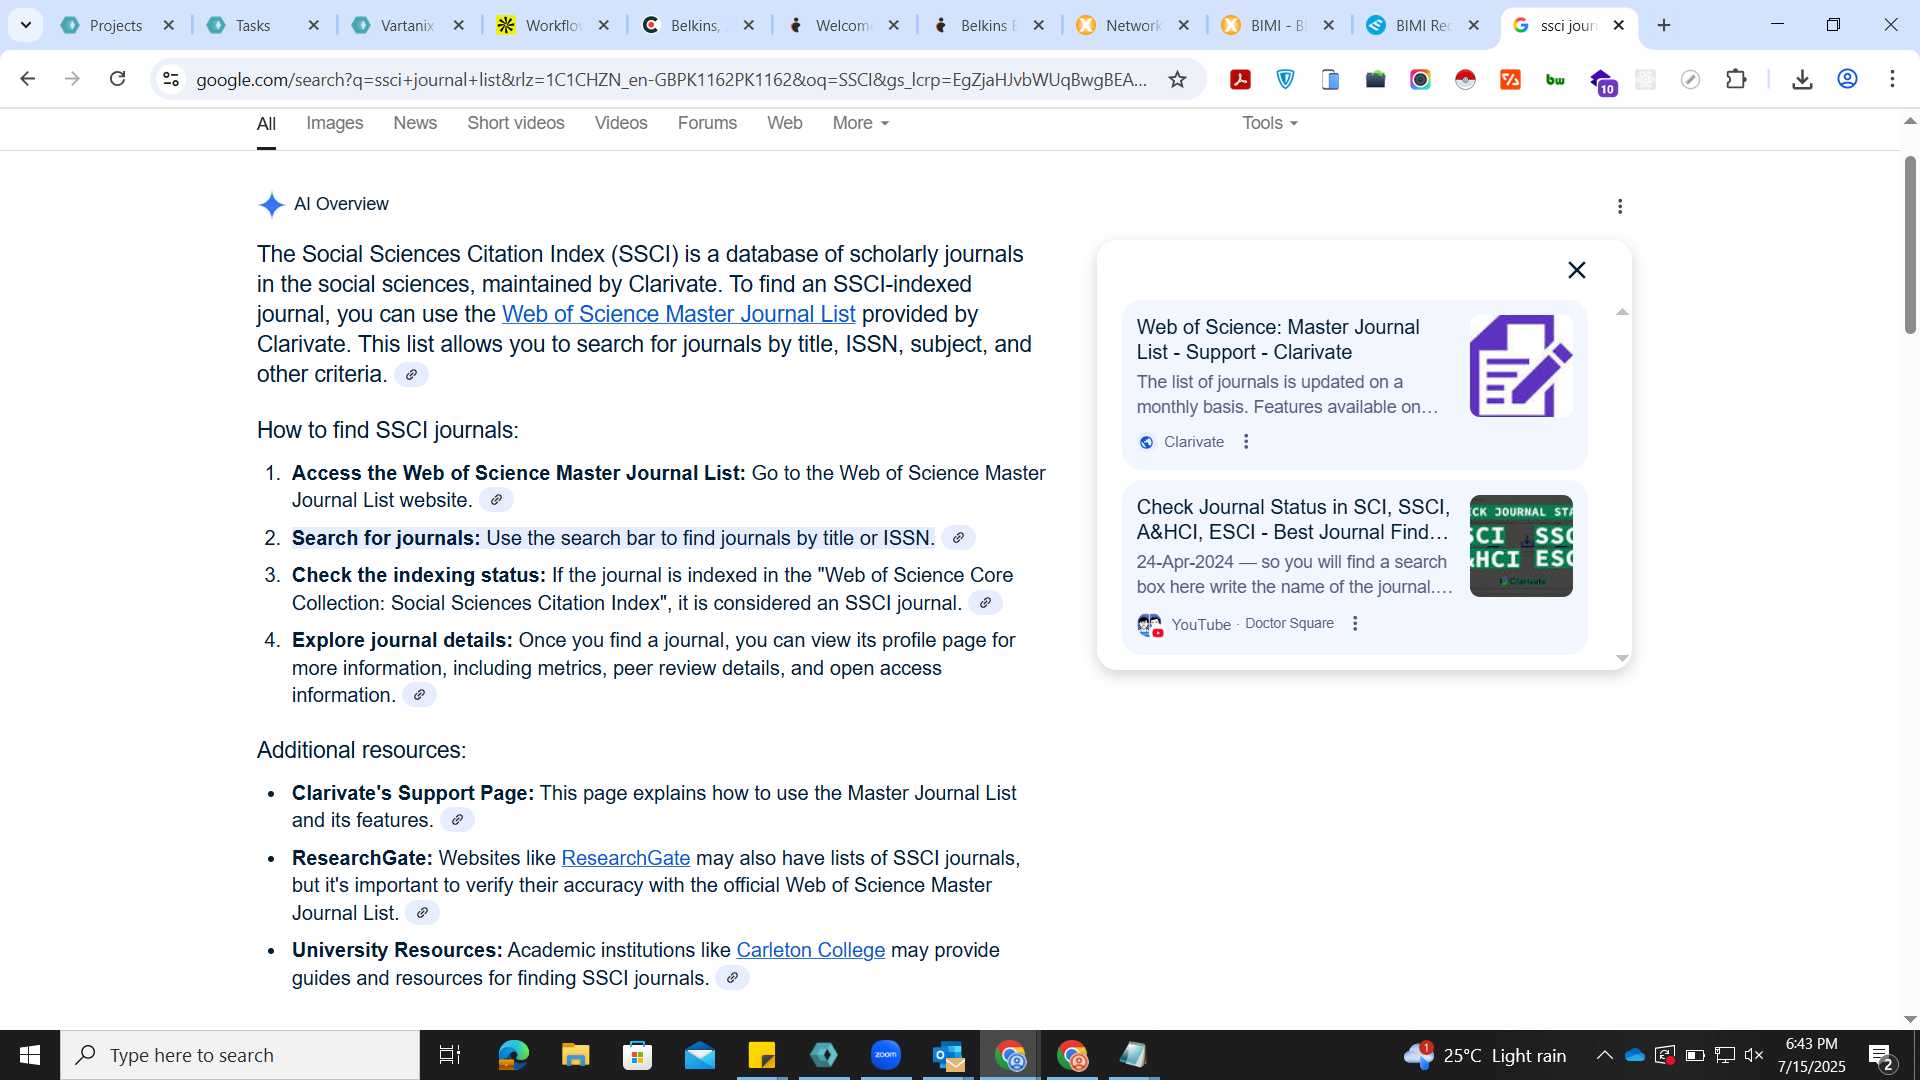Screen dimensions: 1920x1080
Task: Open Microsoft Edge from taskbar
Action: [x=513, y=1055]
